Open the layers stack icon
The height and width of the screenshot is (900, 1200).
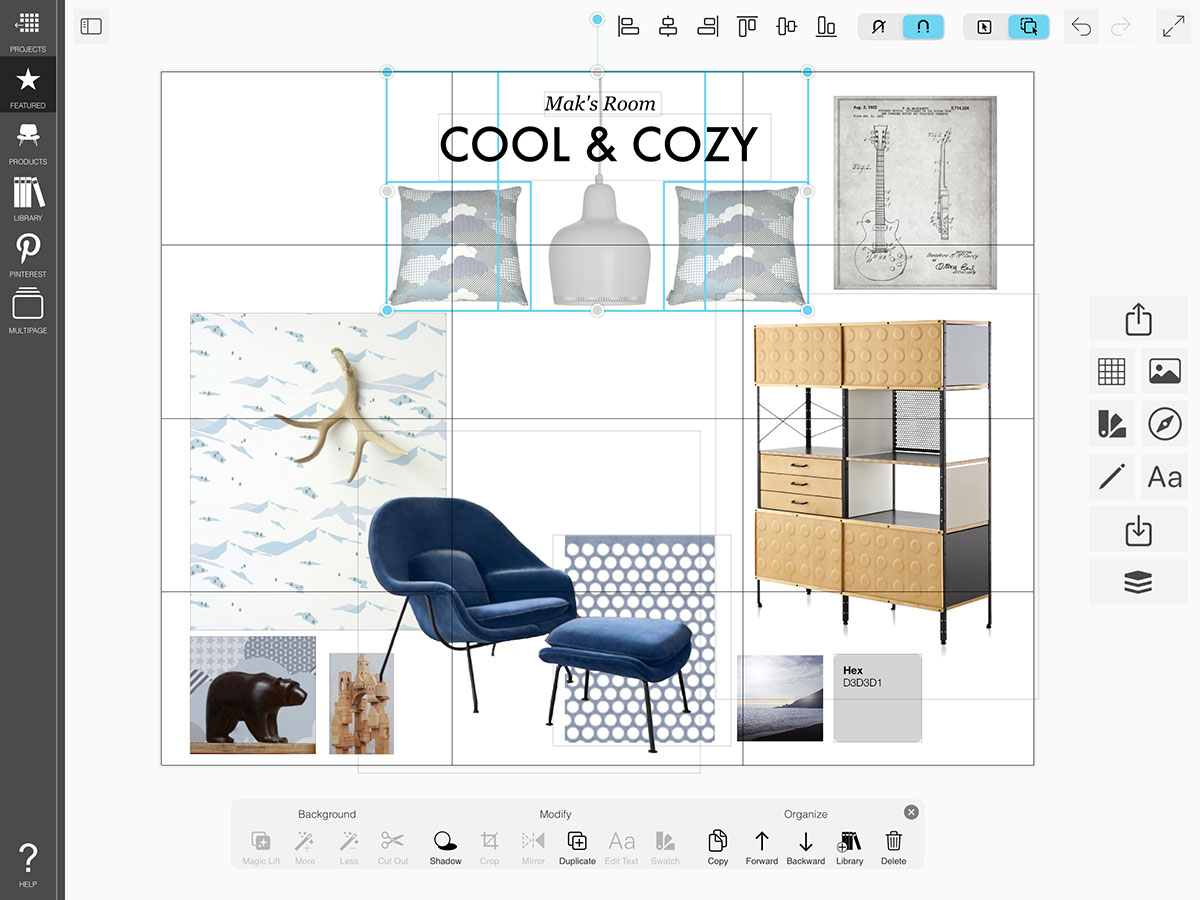click(1138, 583)
